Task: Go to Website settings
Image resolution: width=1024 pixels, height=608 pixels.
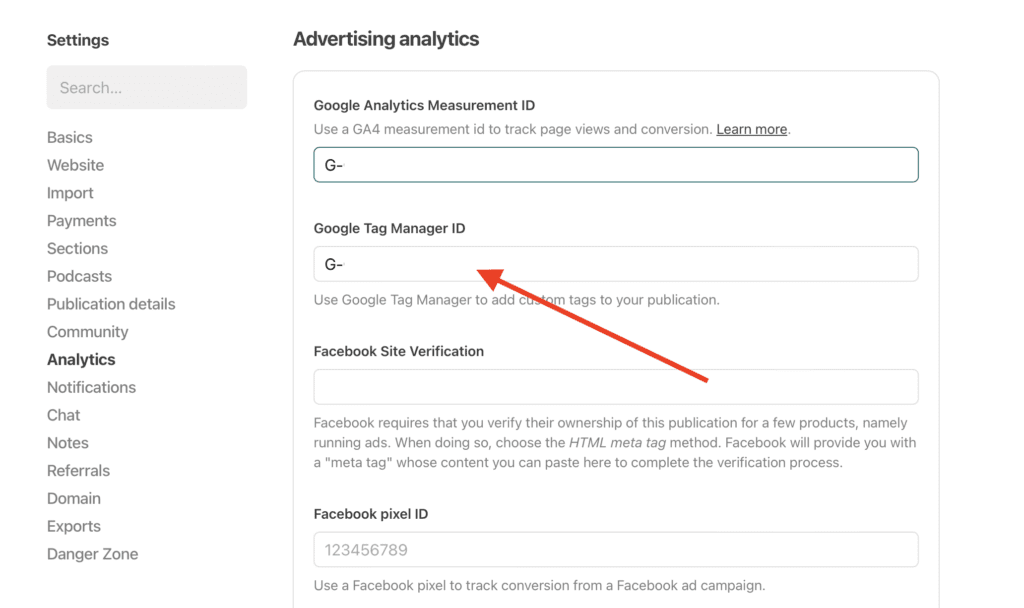Action: tap(75, 165)
